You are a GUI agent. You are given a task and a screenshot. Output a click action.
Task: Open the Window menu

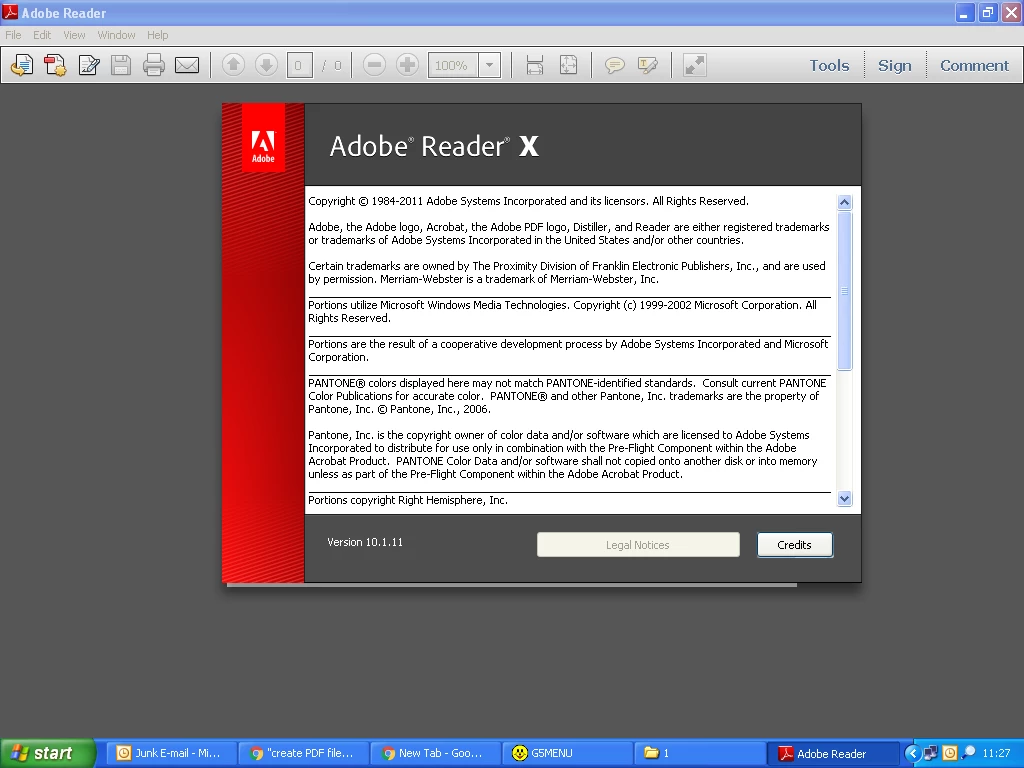[x=116, y=35]
